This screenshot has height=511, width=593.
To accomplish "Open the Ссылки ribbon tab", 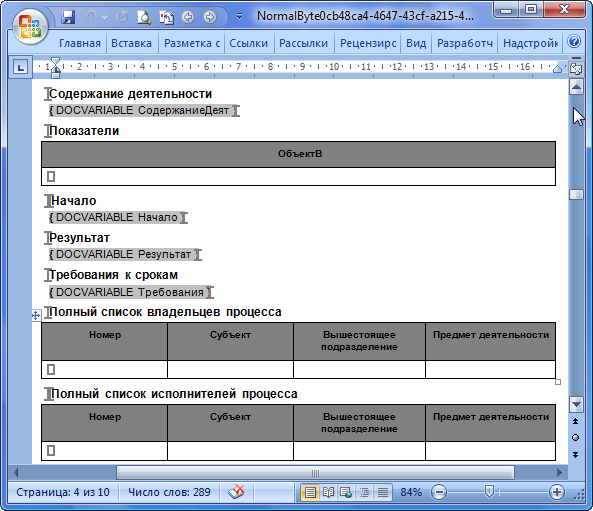I will [248, 43].
